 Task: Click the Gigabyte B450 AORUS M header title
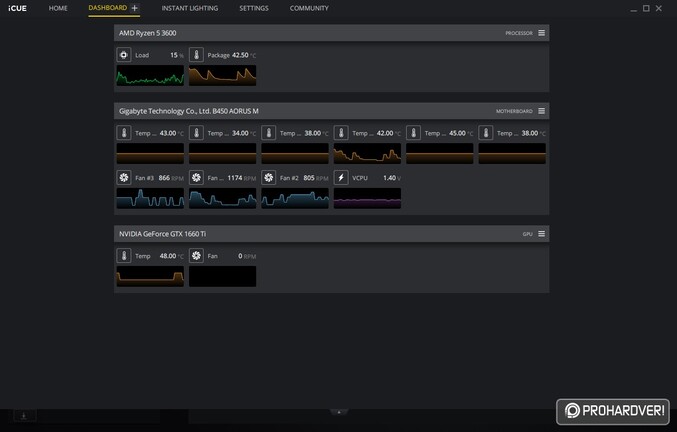coord(189,111)
